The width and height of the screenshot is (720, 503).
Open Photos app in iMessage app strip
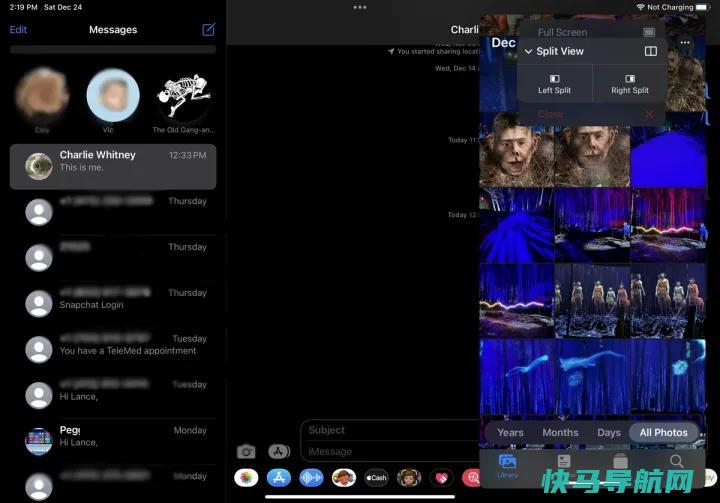246,478
